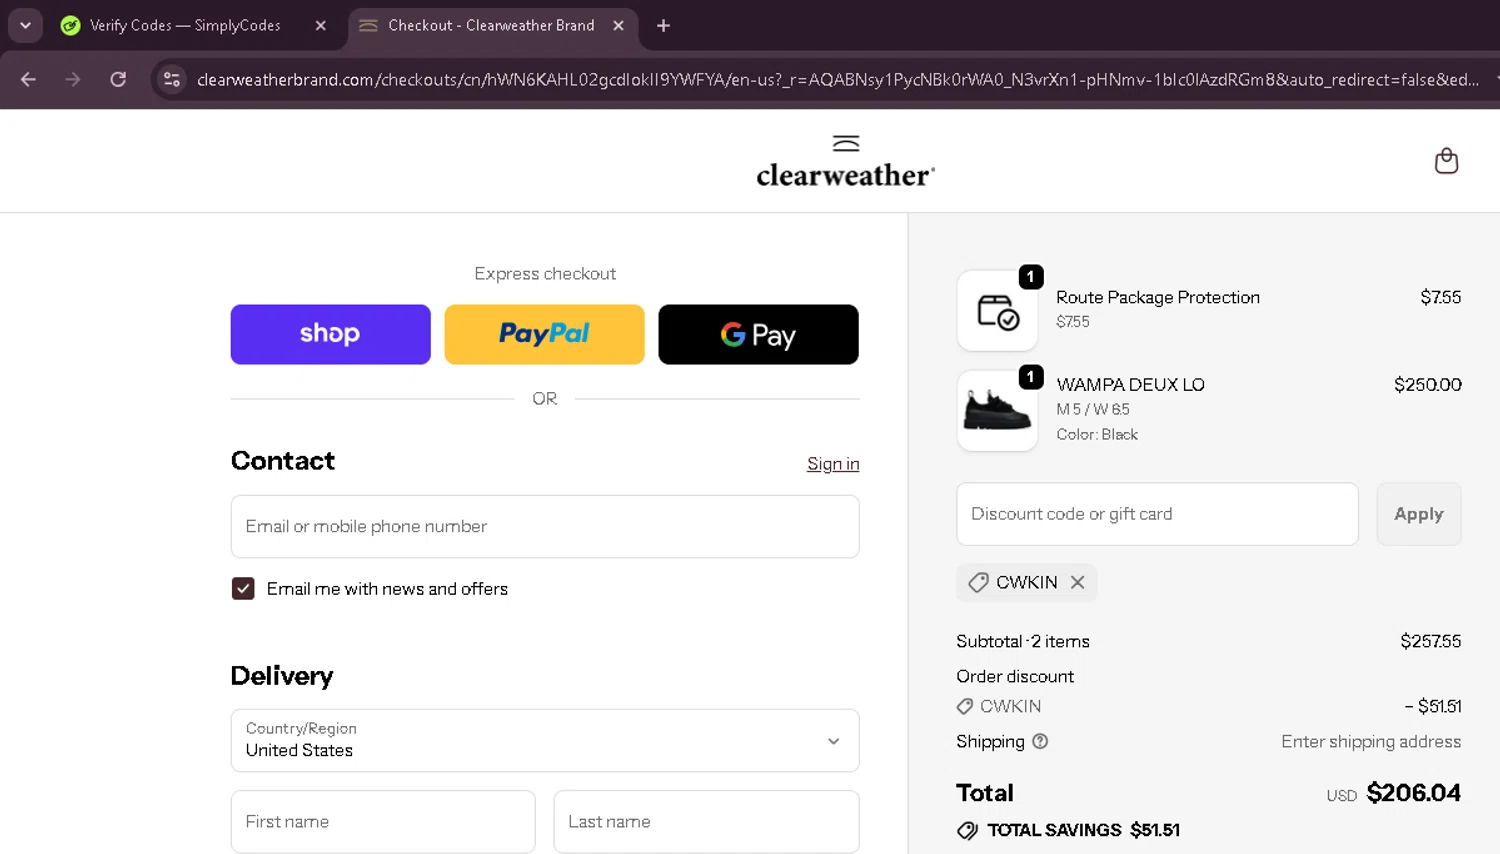The width and height of the screenshot is (1500, 854).
Task: Uncheck Email me with news and offers
Action: (x=243, y=589)
